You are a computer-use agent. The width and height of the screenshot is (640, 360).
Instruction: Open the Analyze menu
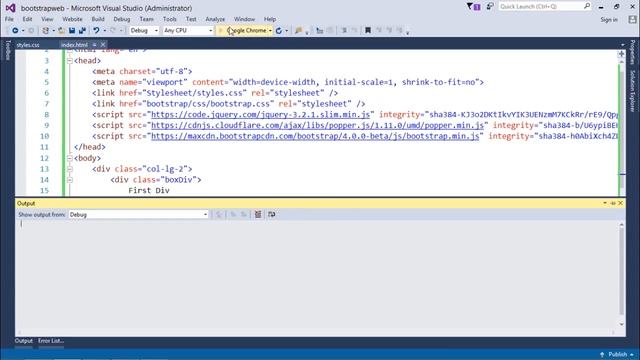pos(215,19)
